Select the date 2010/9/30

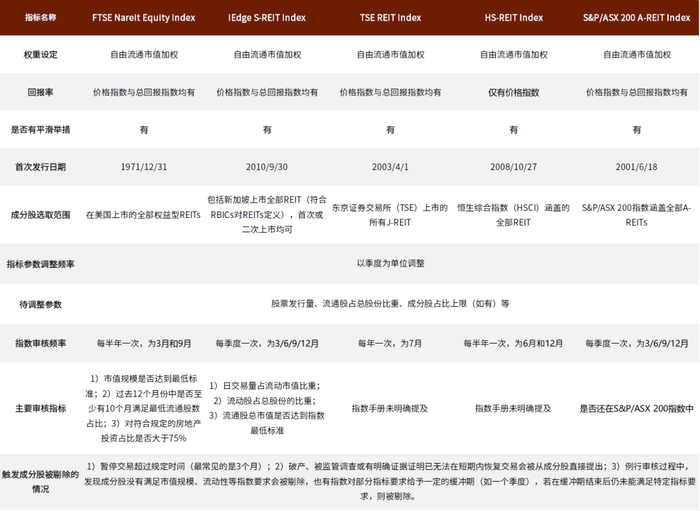coord(267,167)
